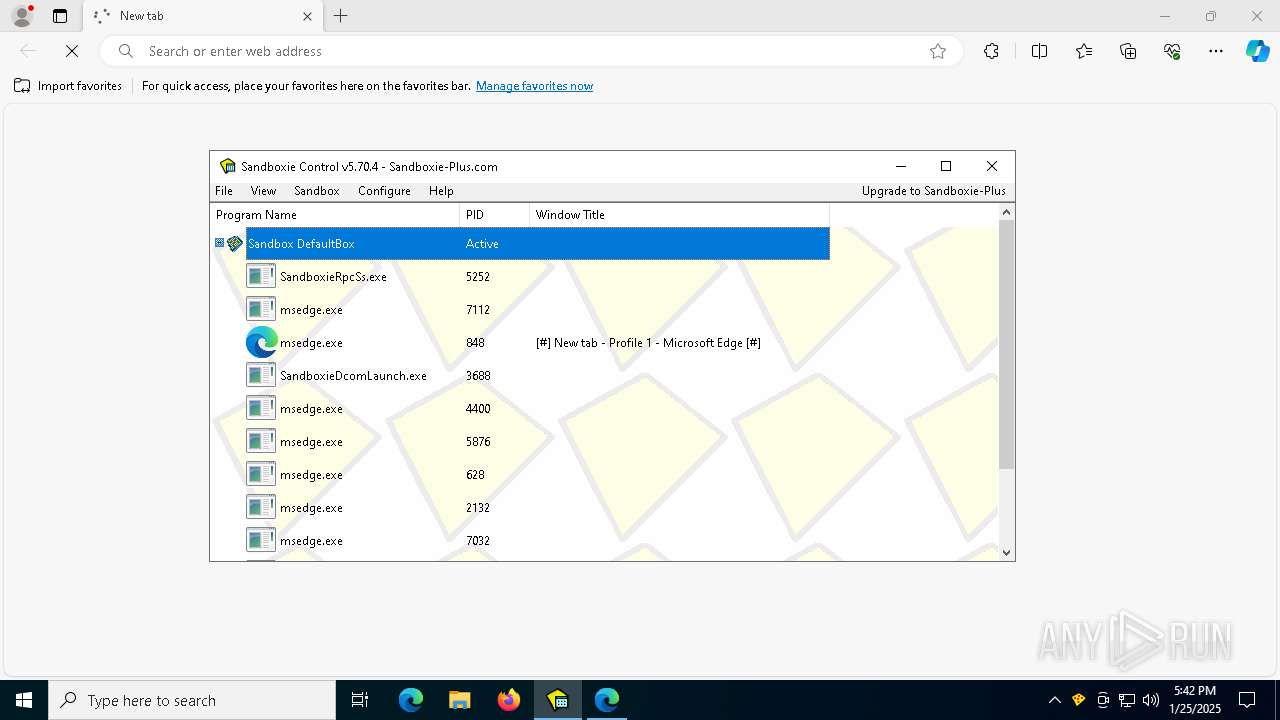
Task: Open the Help menu in Sandboxie Control
Action: 441,191
